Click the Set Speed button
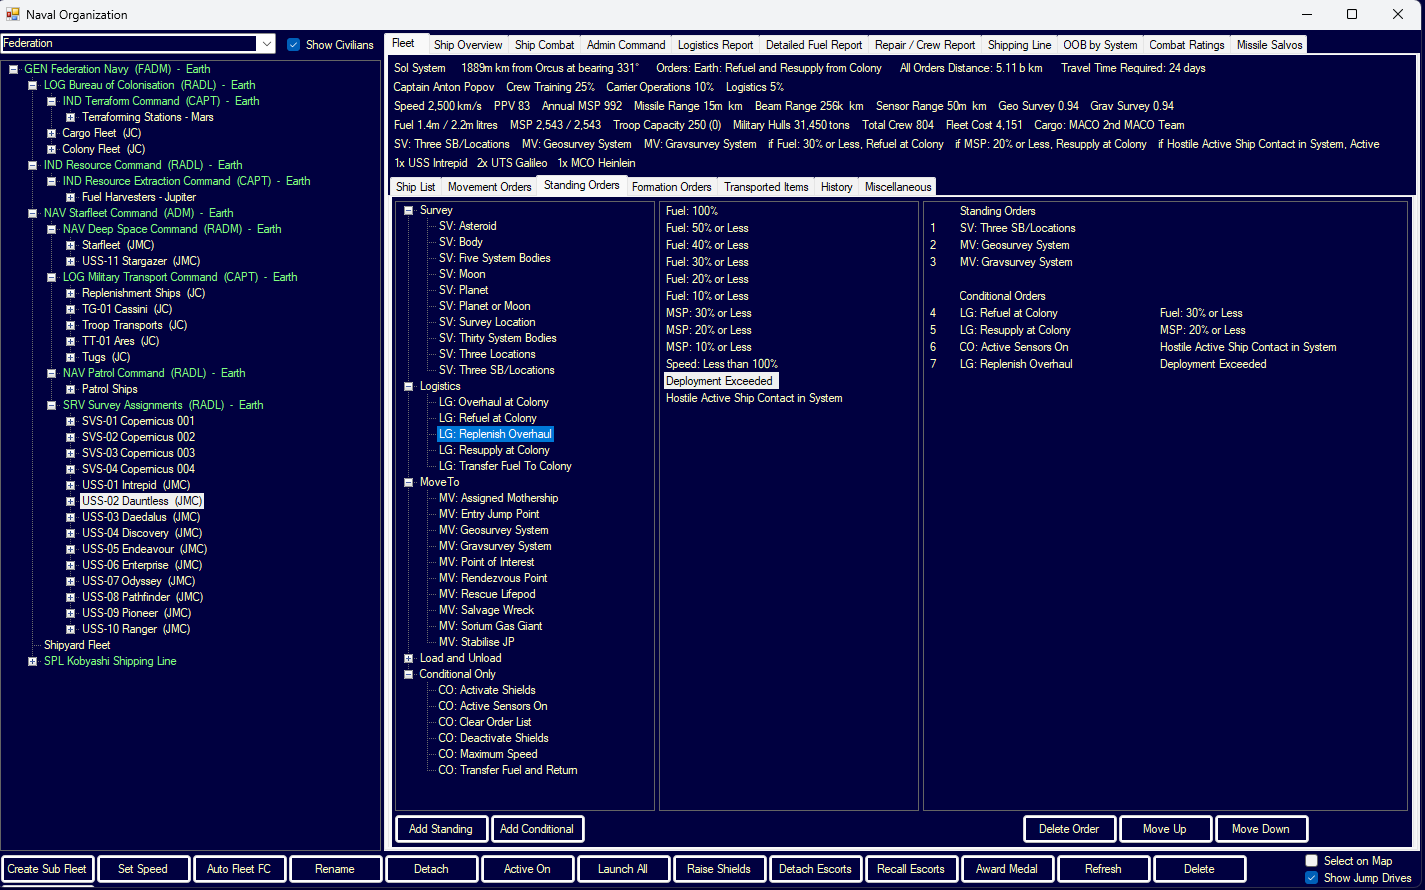This screenshot has height=890, width=1425. [143, 869]
